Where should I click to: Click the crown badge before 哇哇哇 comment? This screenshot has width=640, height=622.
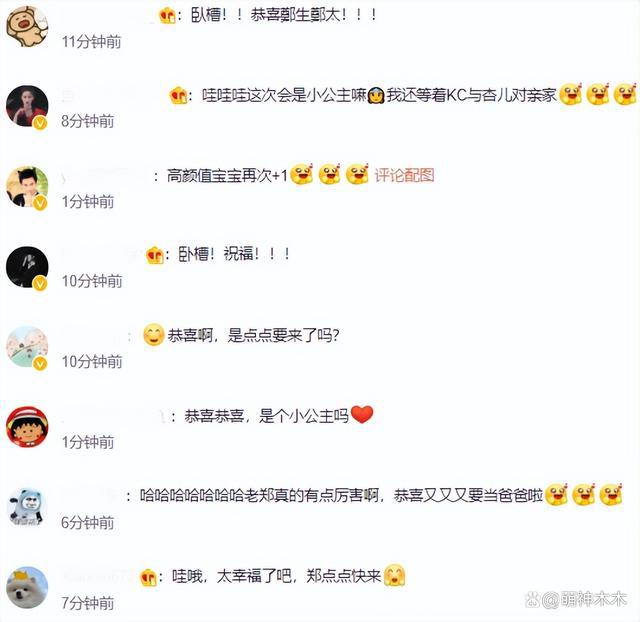(178, 96)
